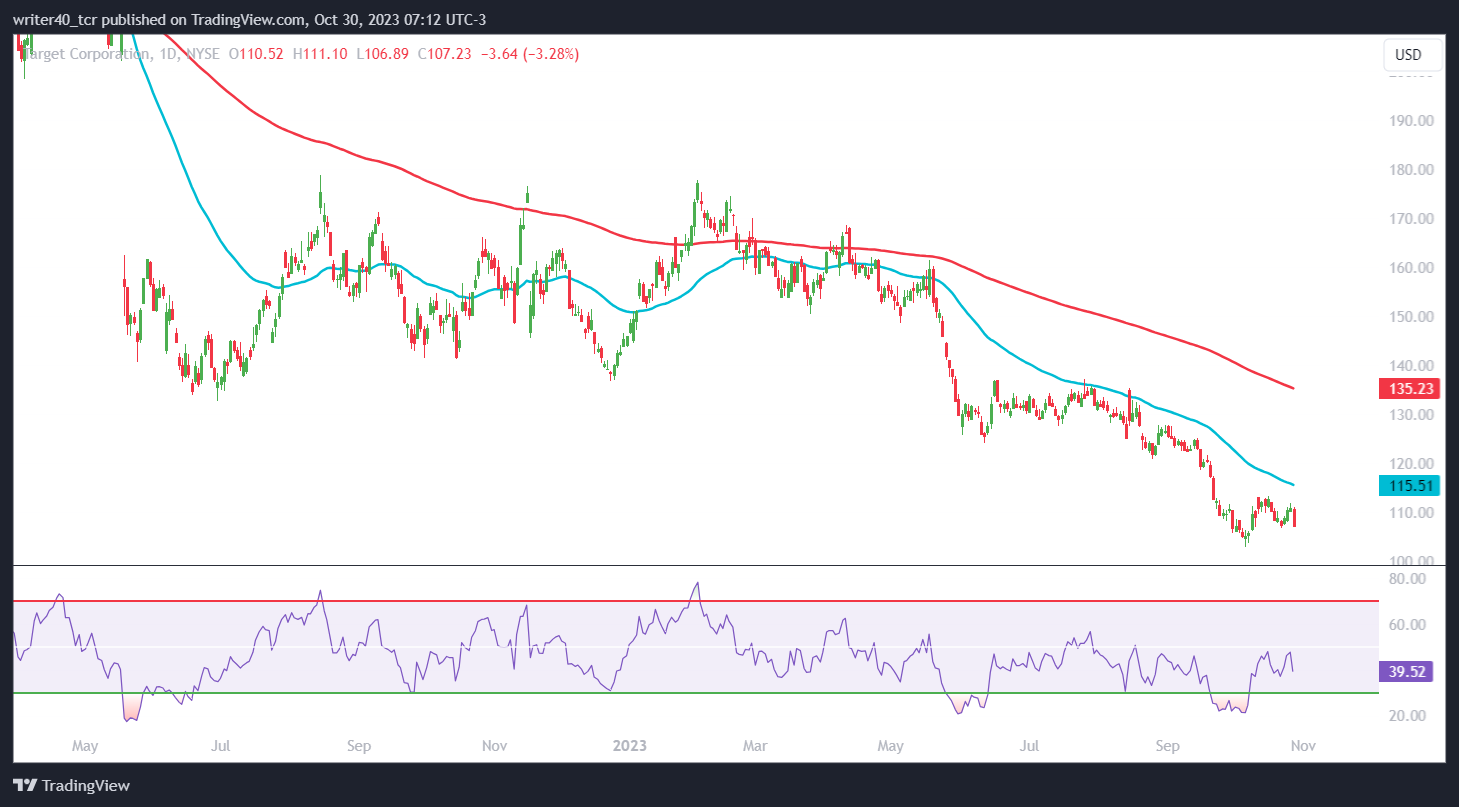Click the cyan 115.51 moving average price label
The width and height of the screenshot is (1459, 807).
tap(1408, 485)
